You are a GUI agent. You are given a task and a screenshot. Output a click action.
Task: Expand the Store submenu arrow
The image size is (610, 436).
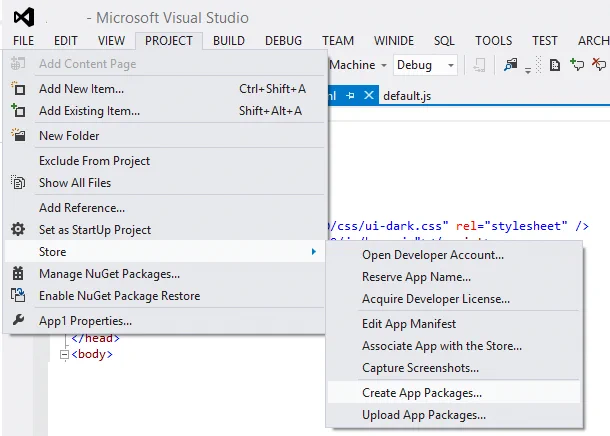(x=314, y=252)
